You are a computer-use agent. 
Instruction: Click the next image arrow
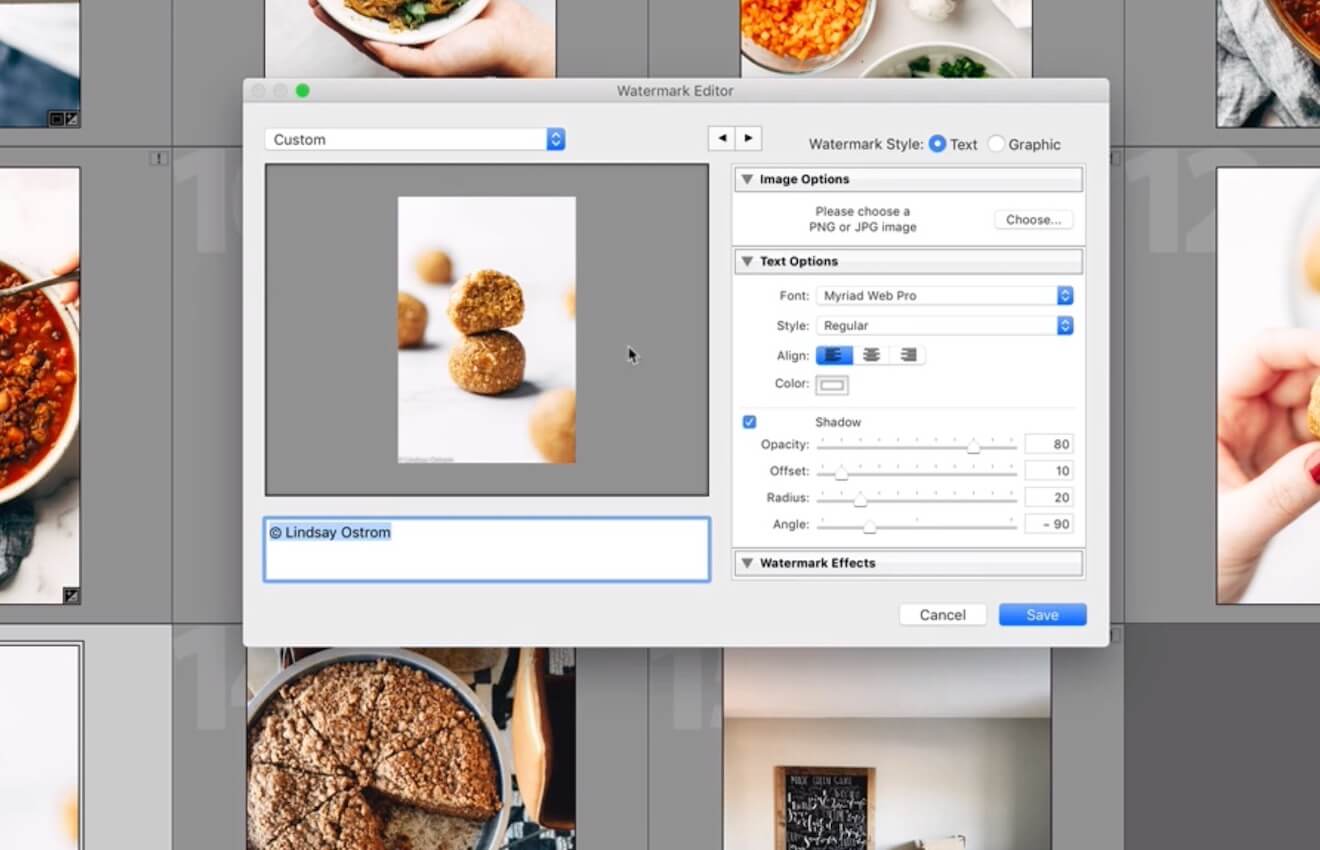click(748, 138)
